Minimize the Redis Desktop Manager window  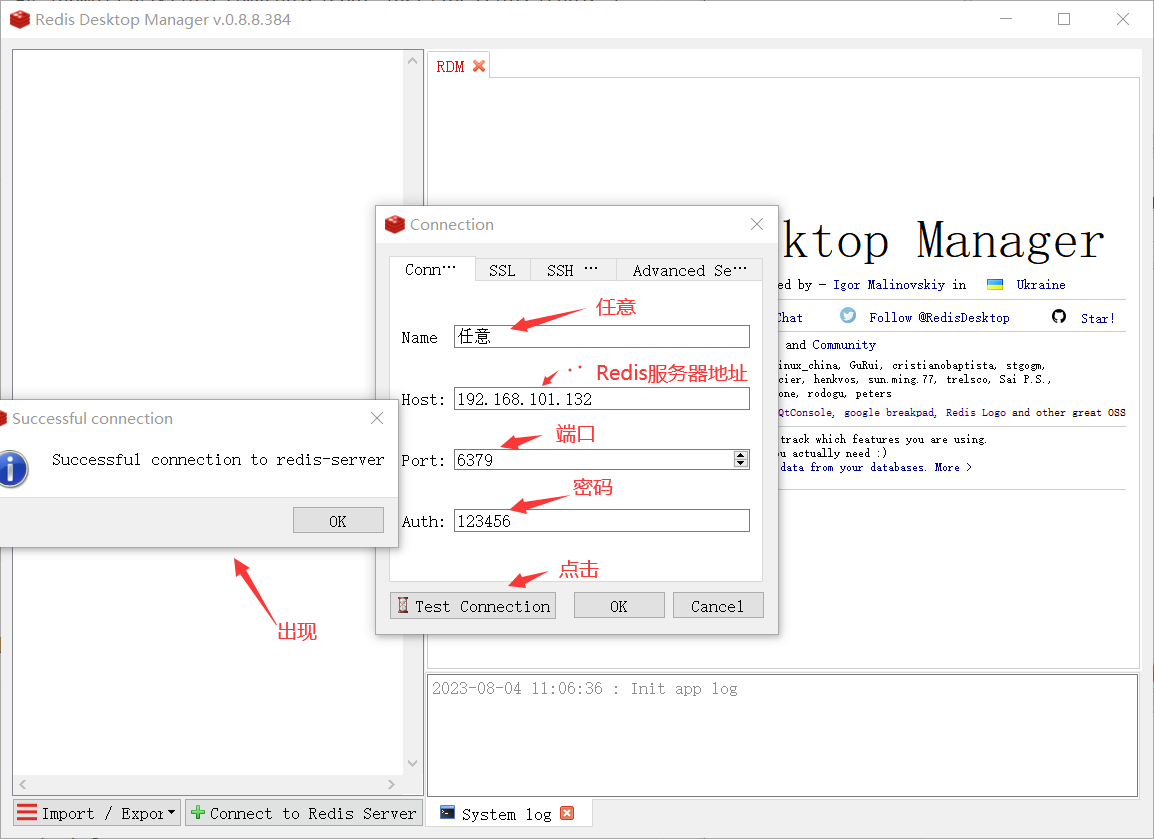1006,19
